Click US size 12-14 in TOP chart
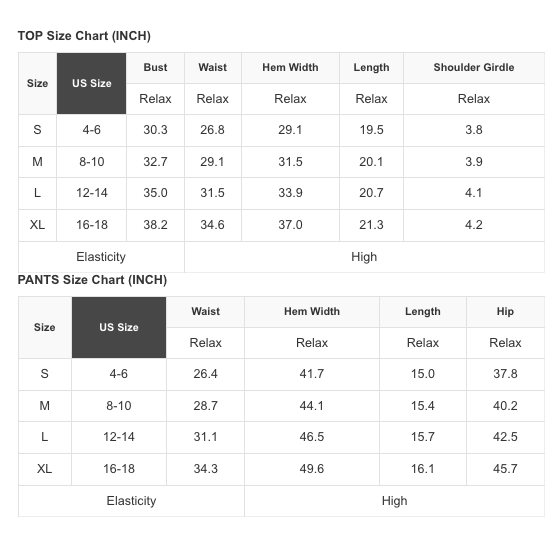The image size is (554, 554). coord(92,193)
